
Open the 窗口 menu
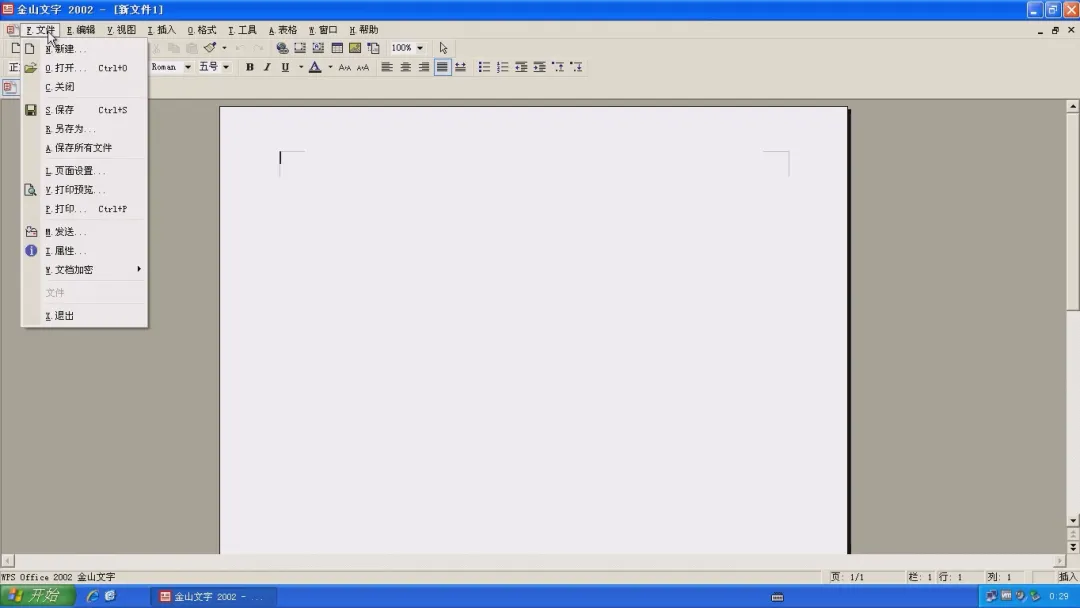[x=323, y=30]
